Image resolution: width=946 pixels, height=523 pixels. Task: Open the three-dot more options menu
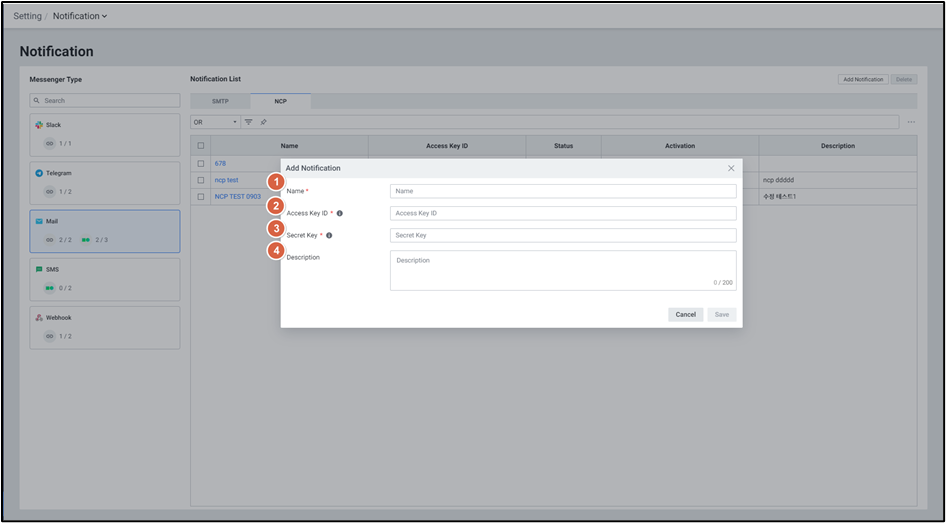pyautogui.click(x=911, y=122)
